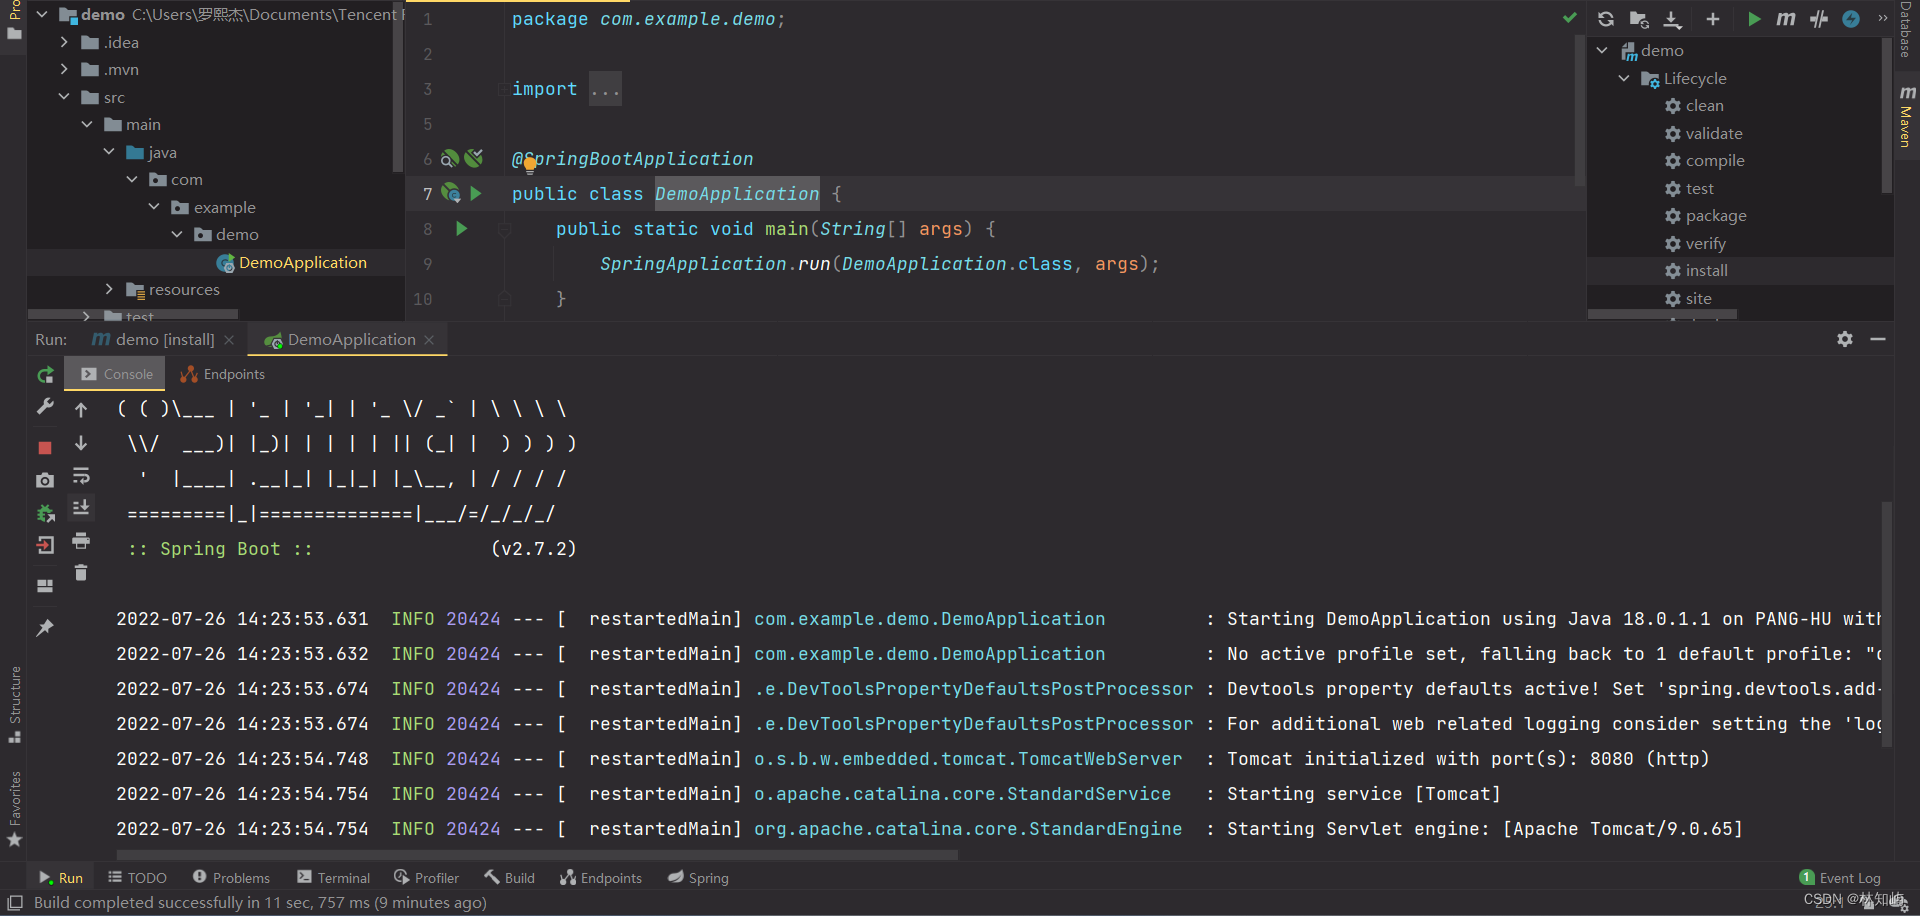The image size is (1920, 916).
Task: Open Maven settings gear in the run panel
Action: click(1845, 339)
